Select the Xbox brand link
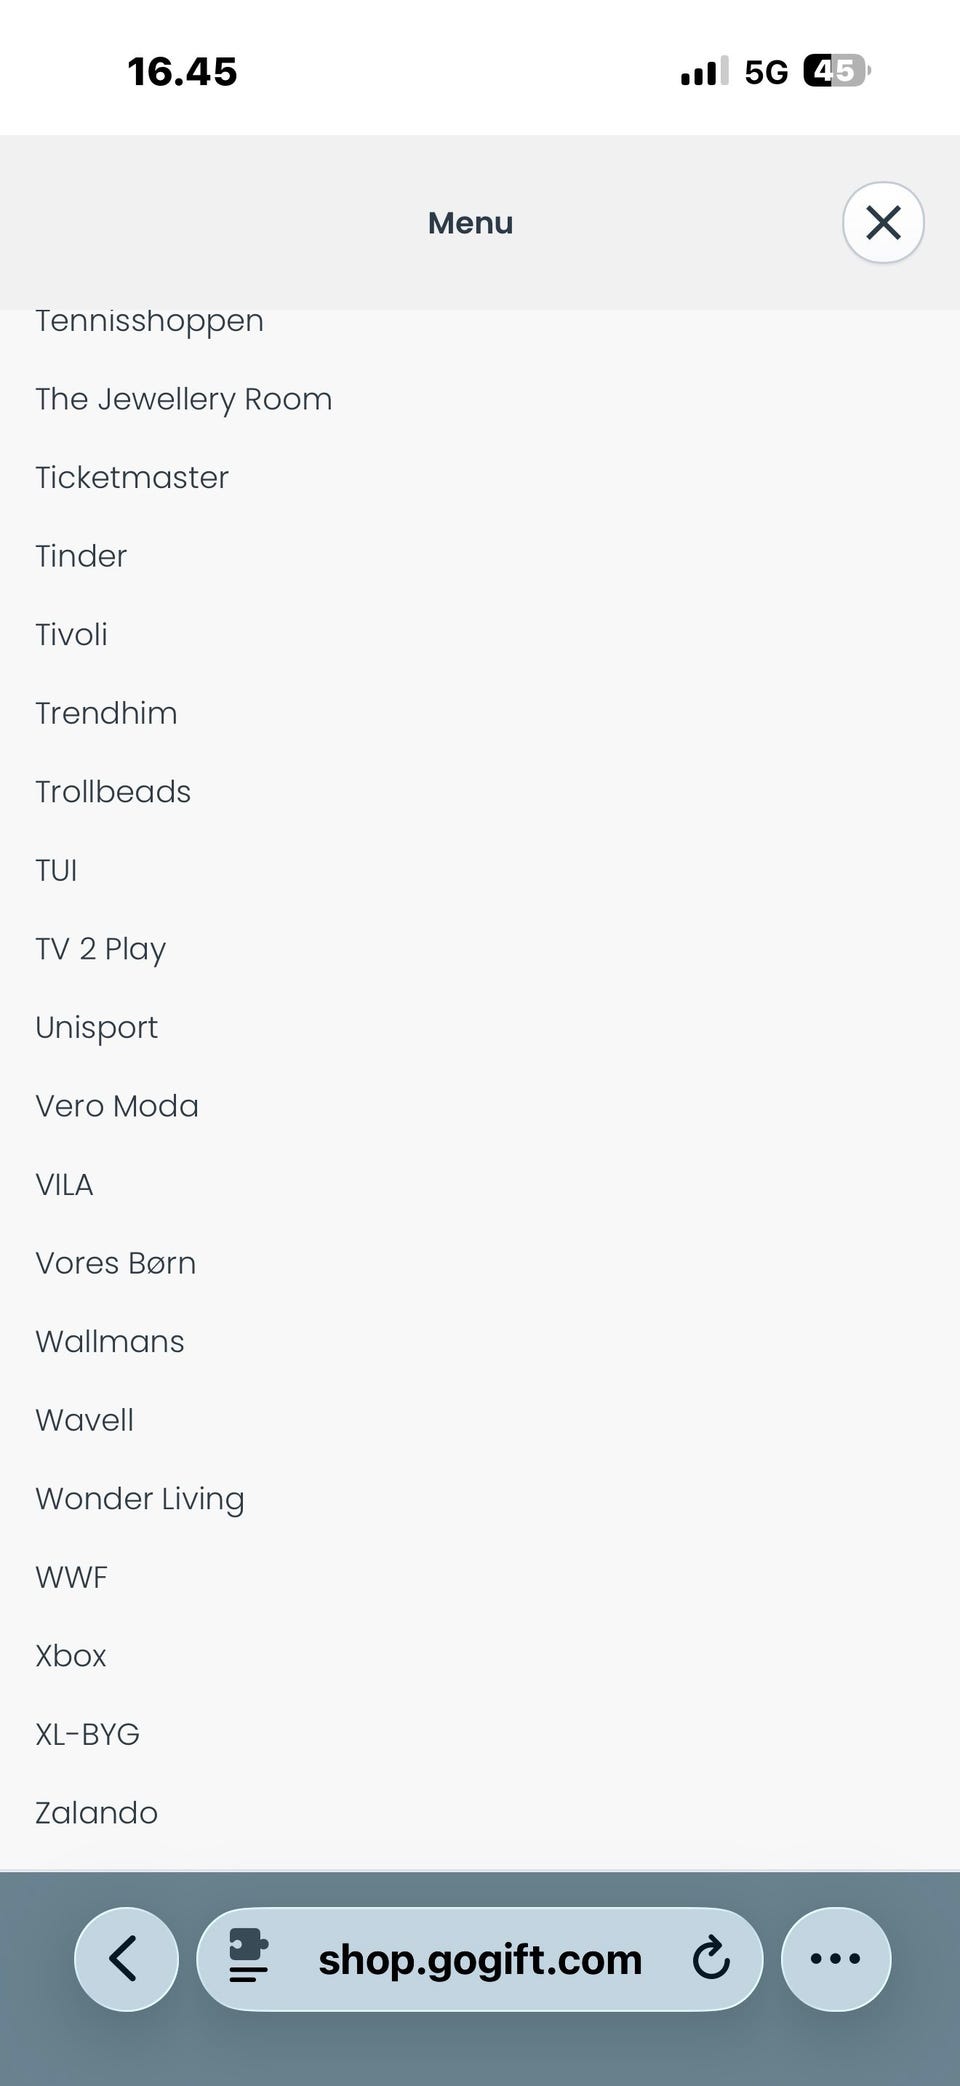This screenshot has width=960, height=2086. pyautogui.click(x=70, y=1656)
